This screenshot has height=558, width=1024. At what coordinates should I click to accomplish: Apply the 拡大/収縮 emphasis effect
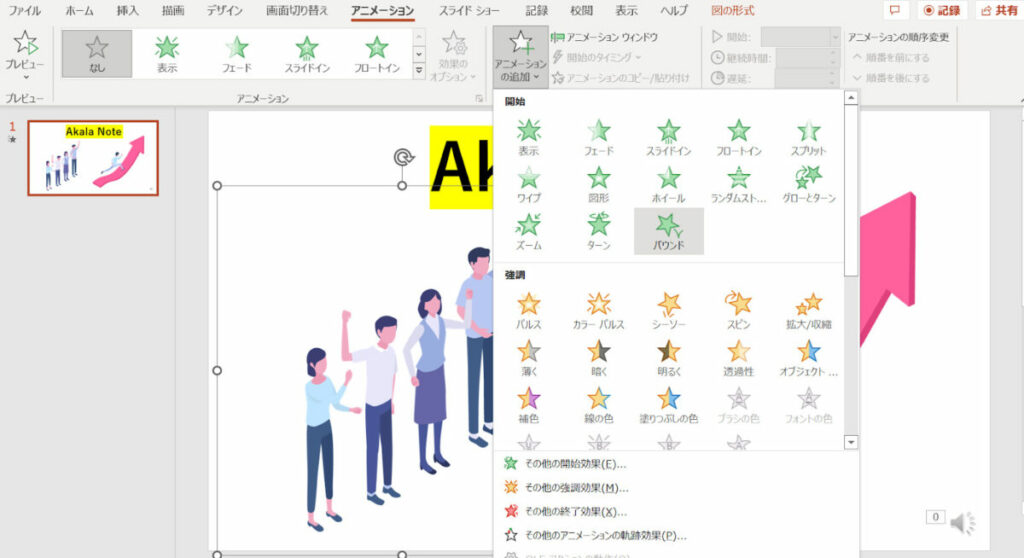808,308
